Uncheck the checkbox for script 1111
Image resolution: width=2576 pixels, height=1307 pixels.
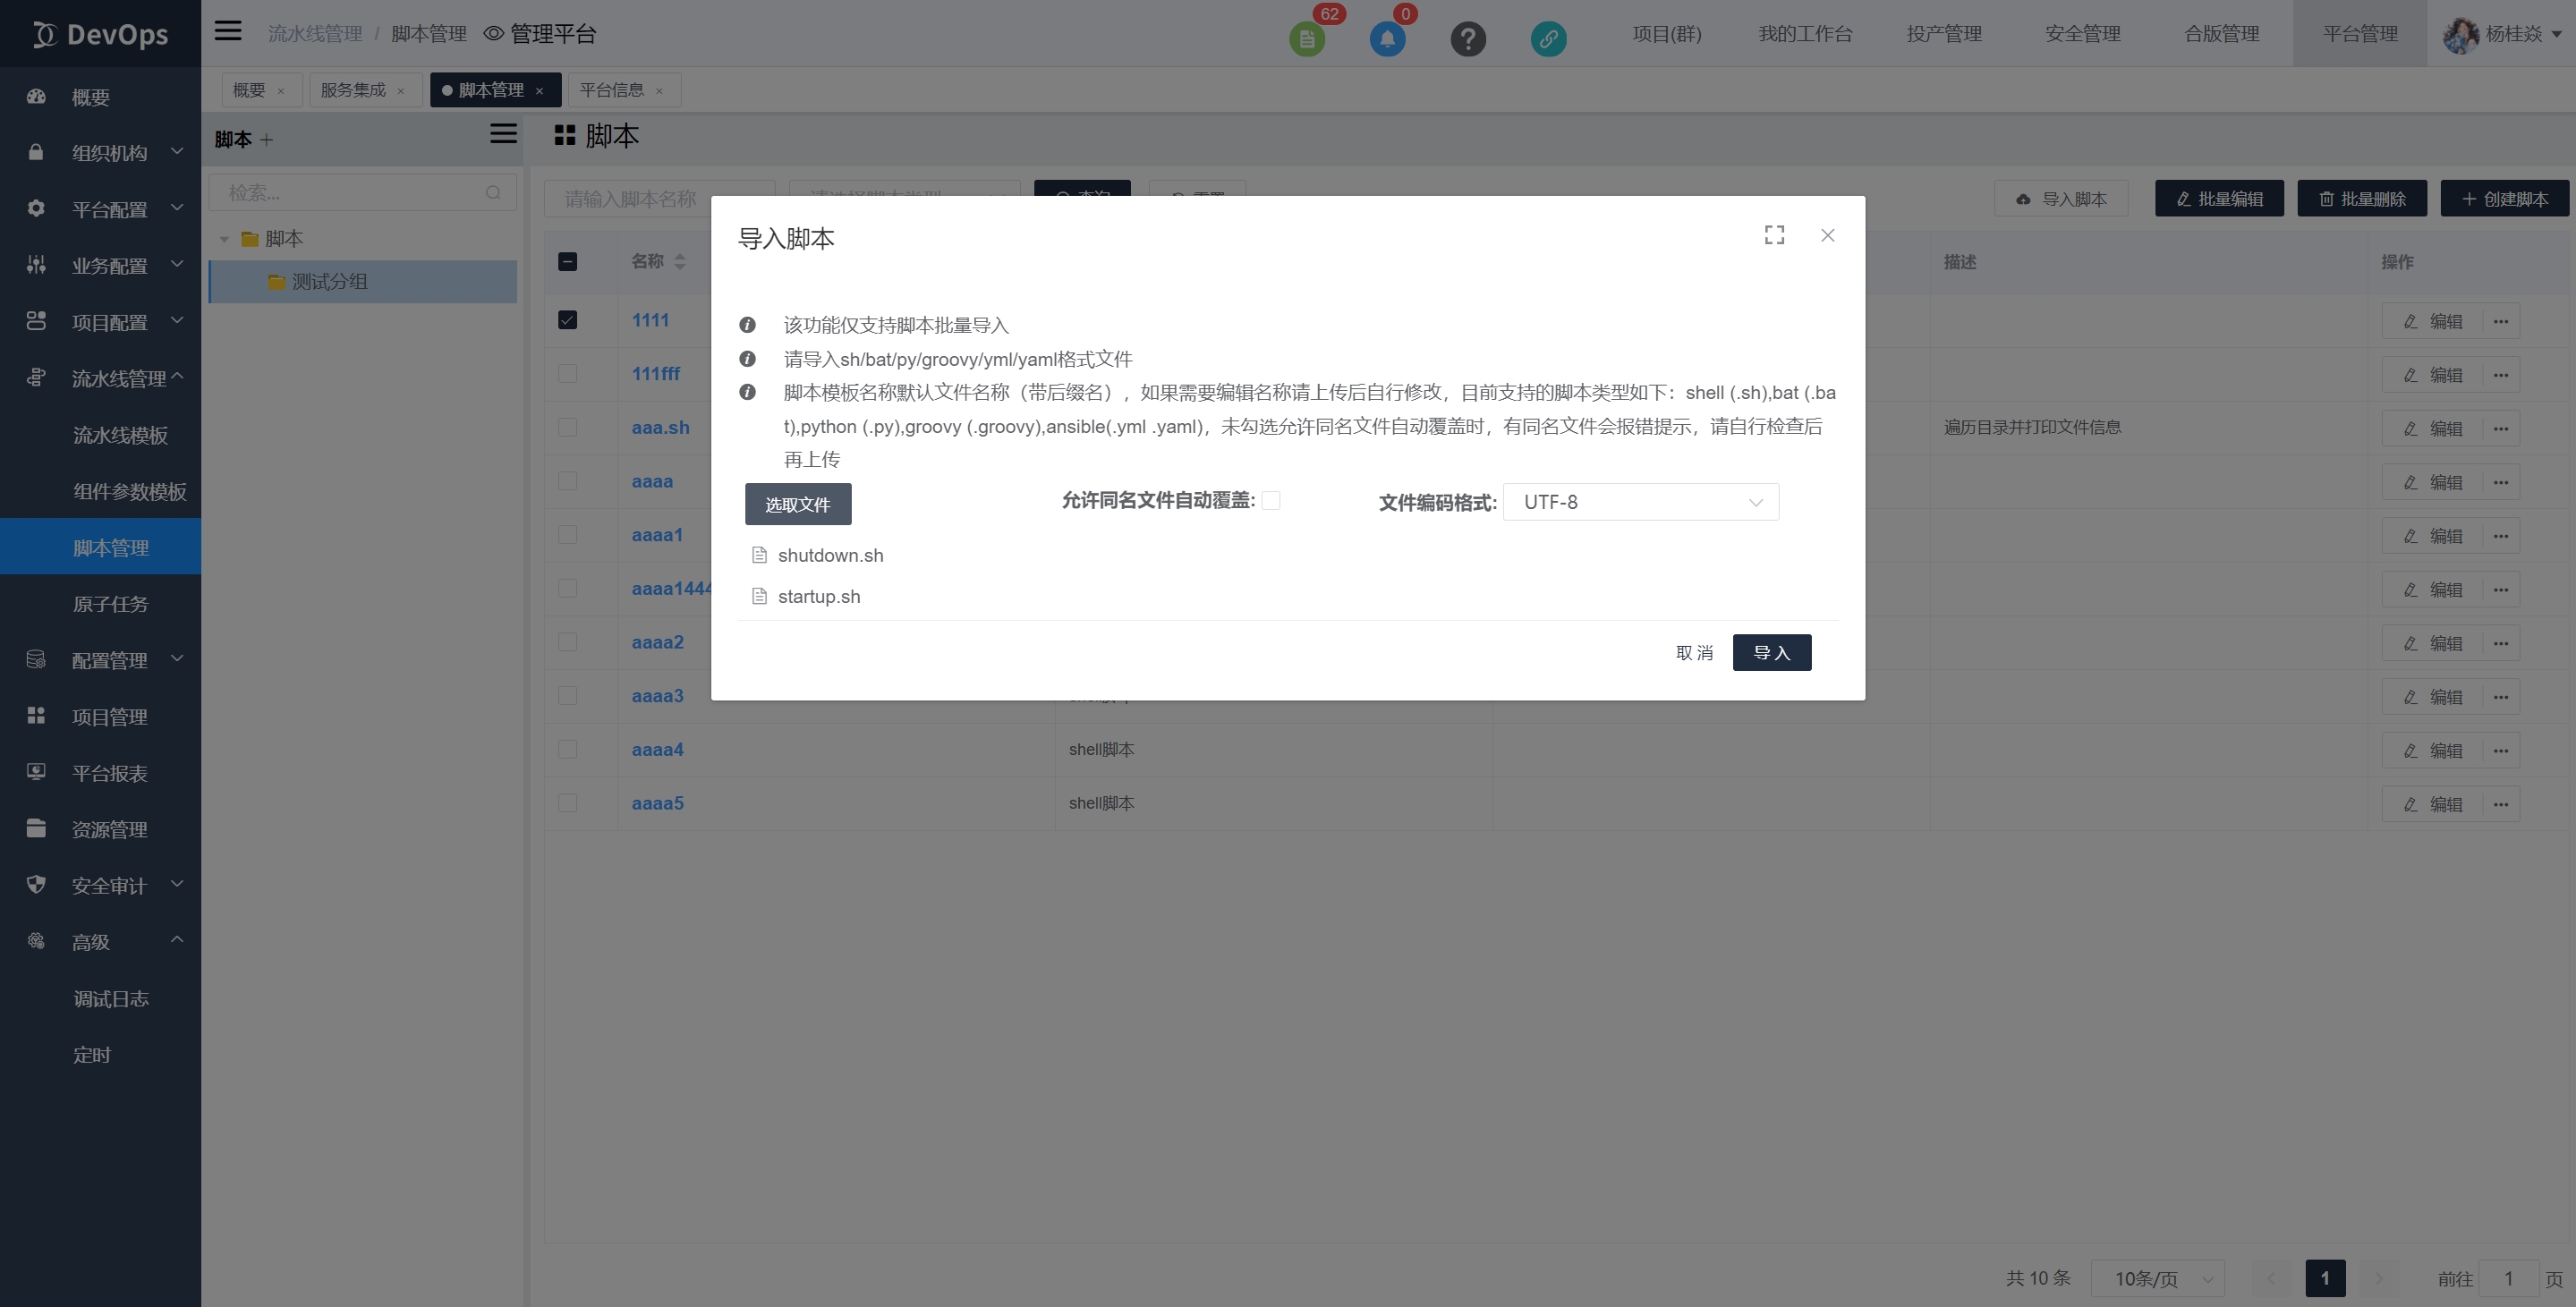[x=567, y=320]
